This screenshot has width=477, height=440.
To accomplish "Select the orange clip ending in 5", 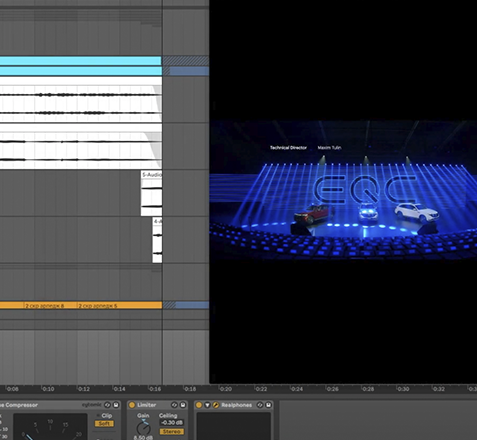I will 120,305.
